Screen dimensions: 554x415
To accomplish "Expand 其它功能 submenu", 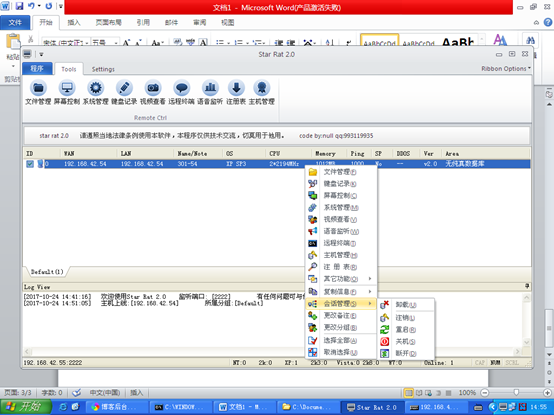I will pyautogui.click(x=341, y=279).
